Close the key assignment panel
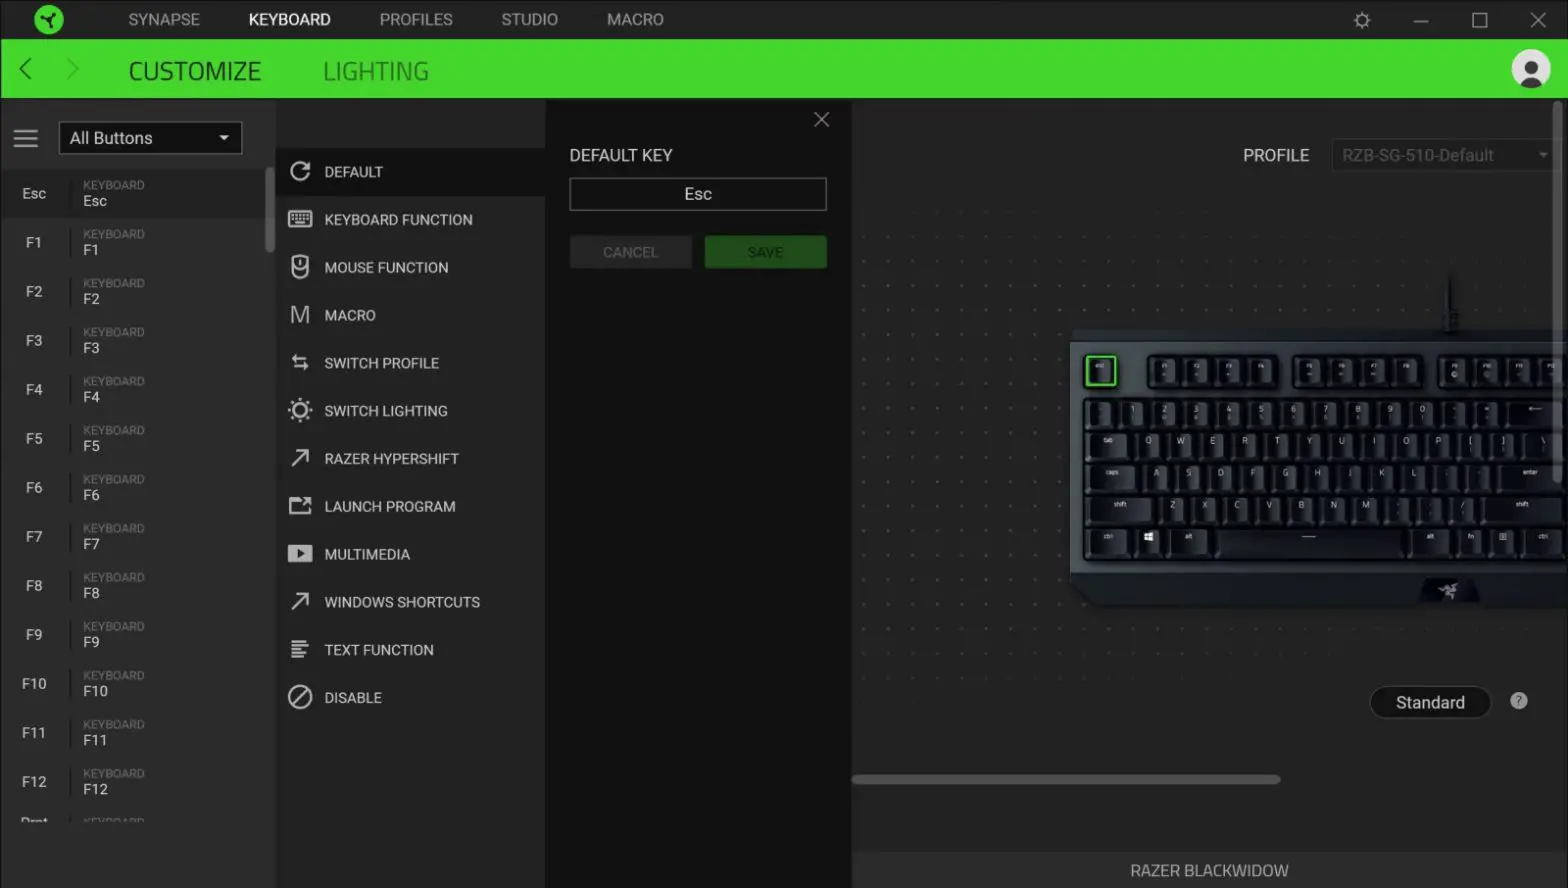The width and height of the screenshot is (1568, 888). 821,120
